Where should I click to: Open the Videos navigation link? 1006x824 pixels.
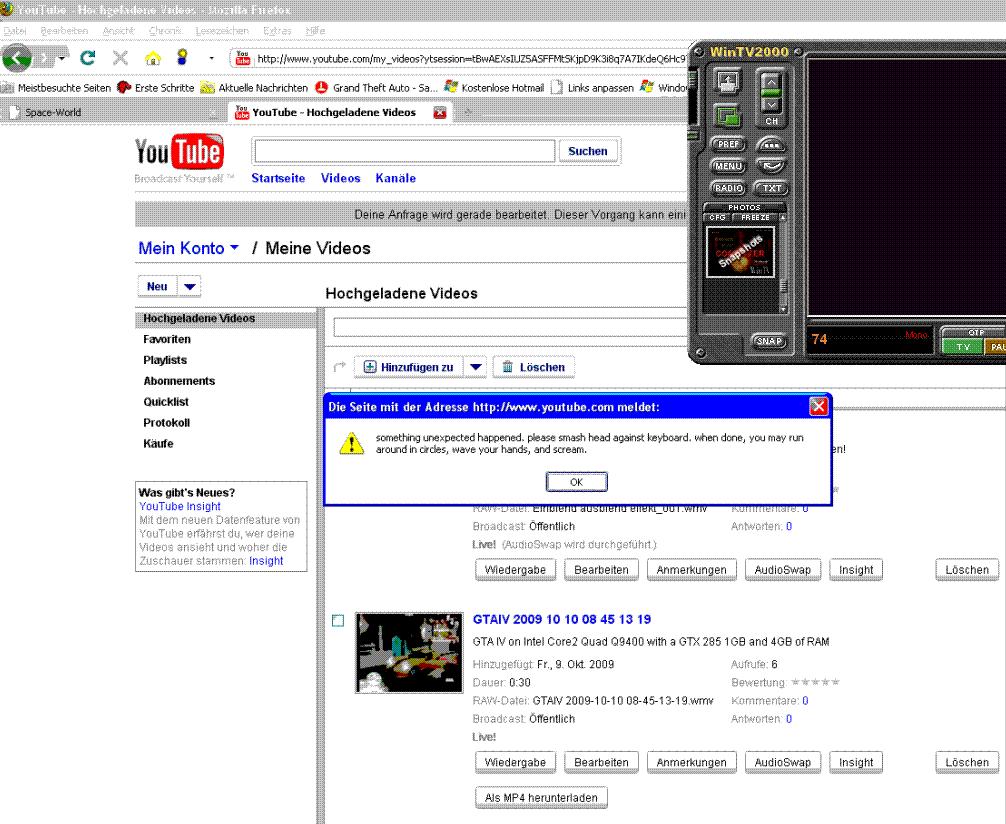tap(340, 178)
